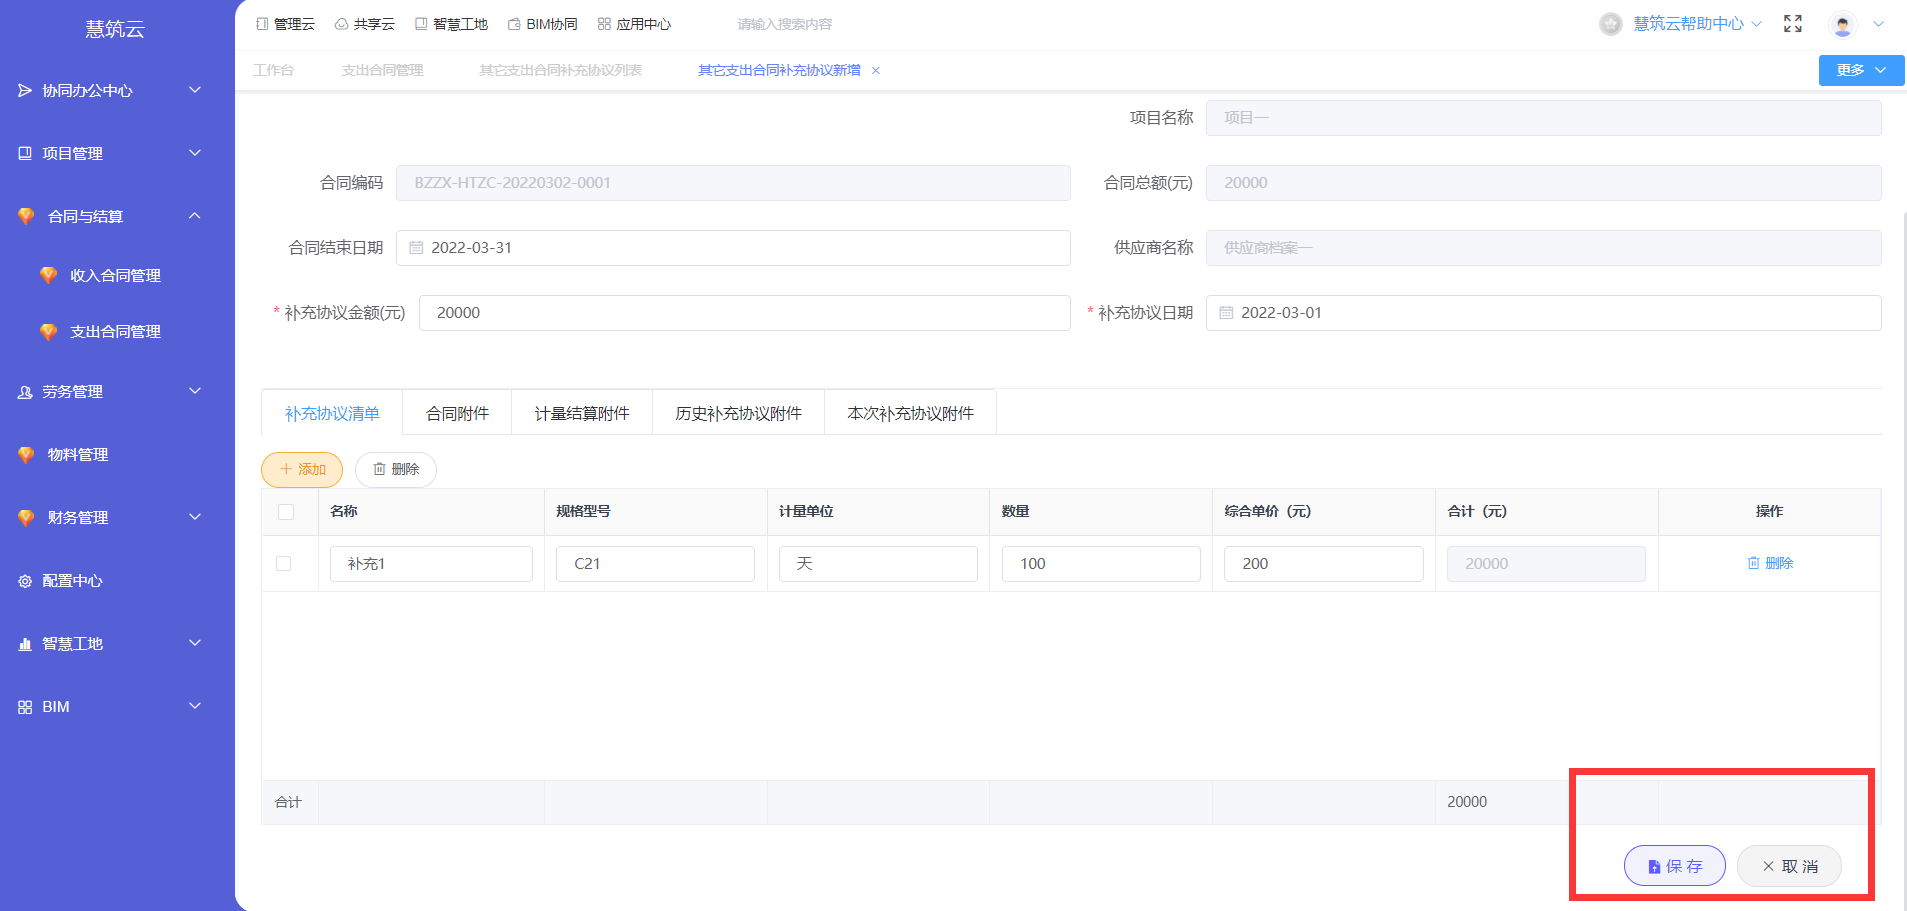Expand the 协同办公中心 chevron
Viewport: 1907px width, 911px height.
(x=195, y=90)
